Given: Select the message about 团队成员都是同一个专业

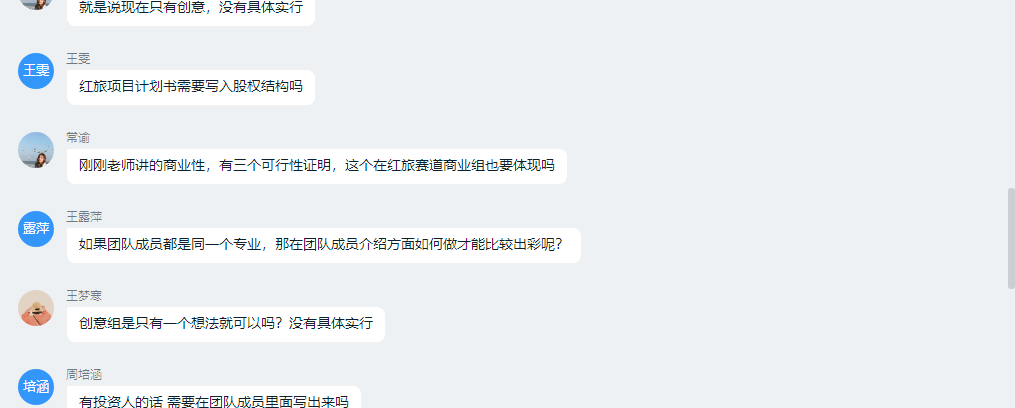Looking at the screenshot, I should click(324, 245).
